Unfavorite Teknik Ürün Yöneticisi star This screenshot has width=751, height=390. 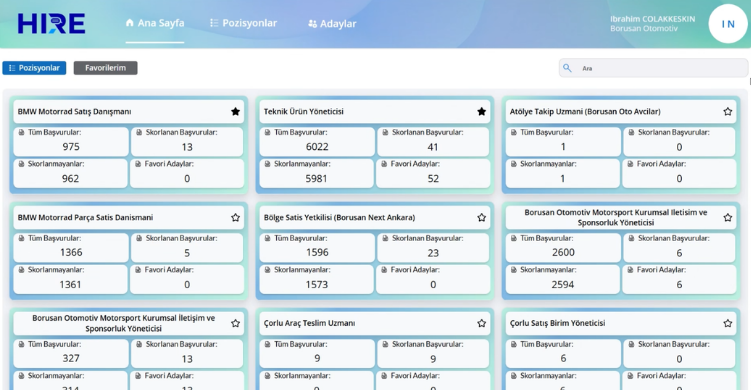click(481, 112)
